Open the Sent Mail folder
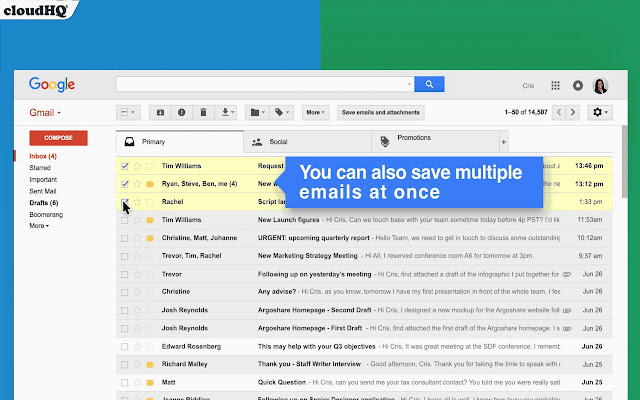Screen dimensions: 640x400 pos(42,191)
